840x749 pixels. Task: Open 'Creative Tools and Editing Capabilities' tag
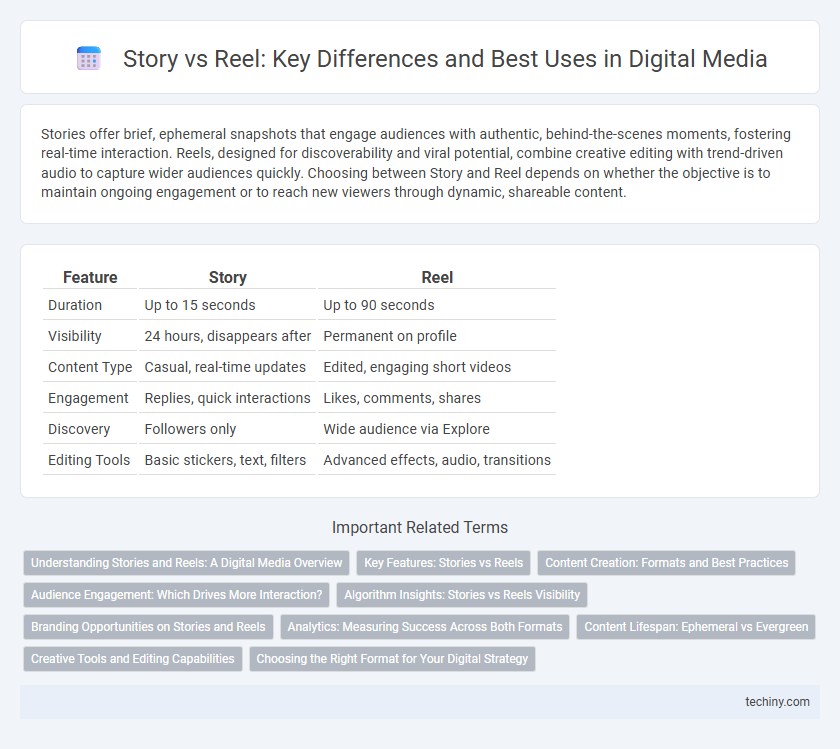pos(133,659)
